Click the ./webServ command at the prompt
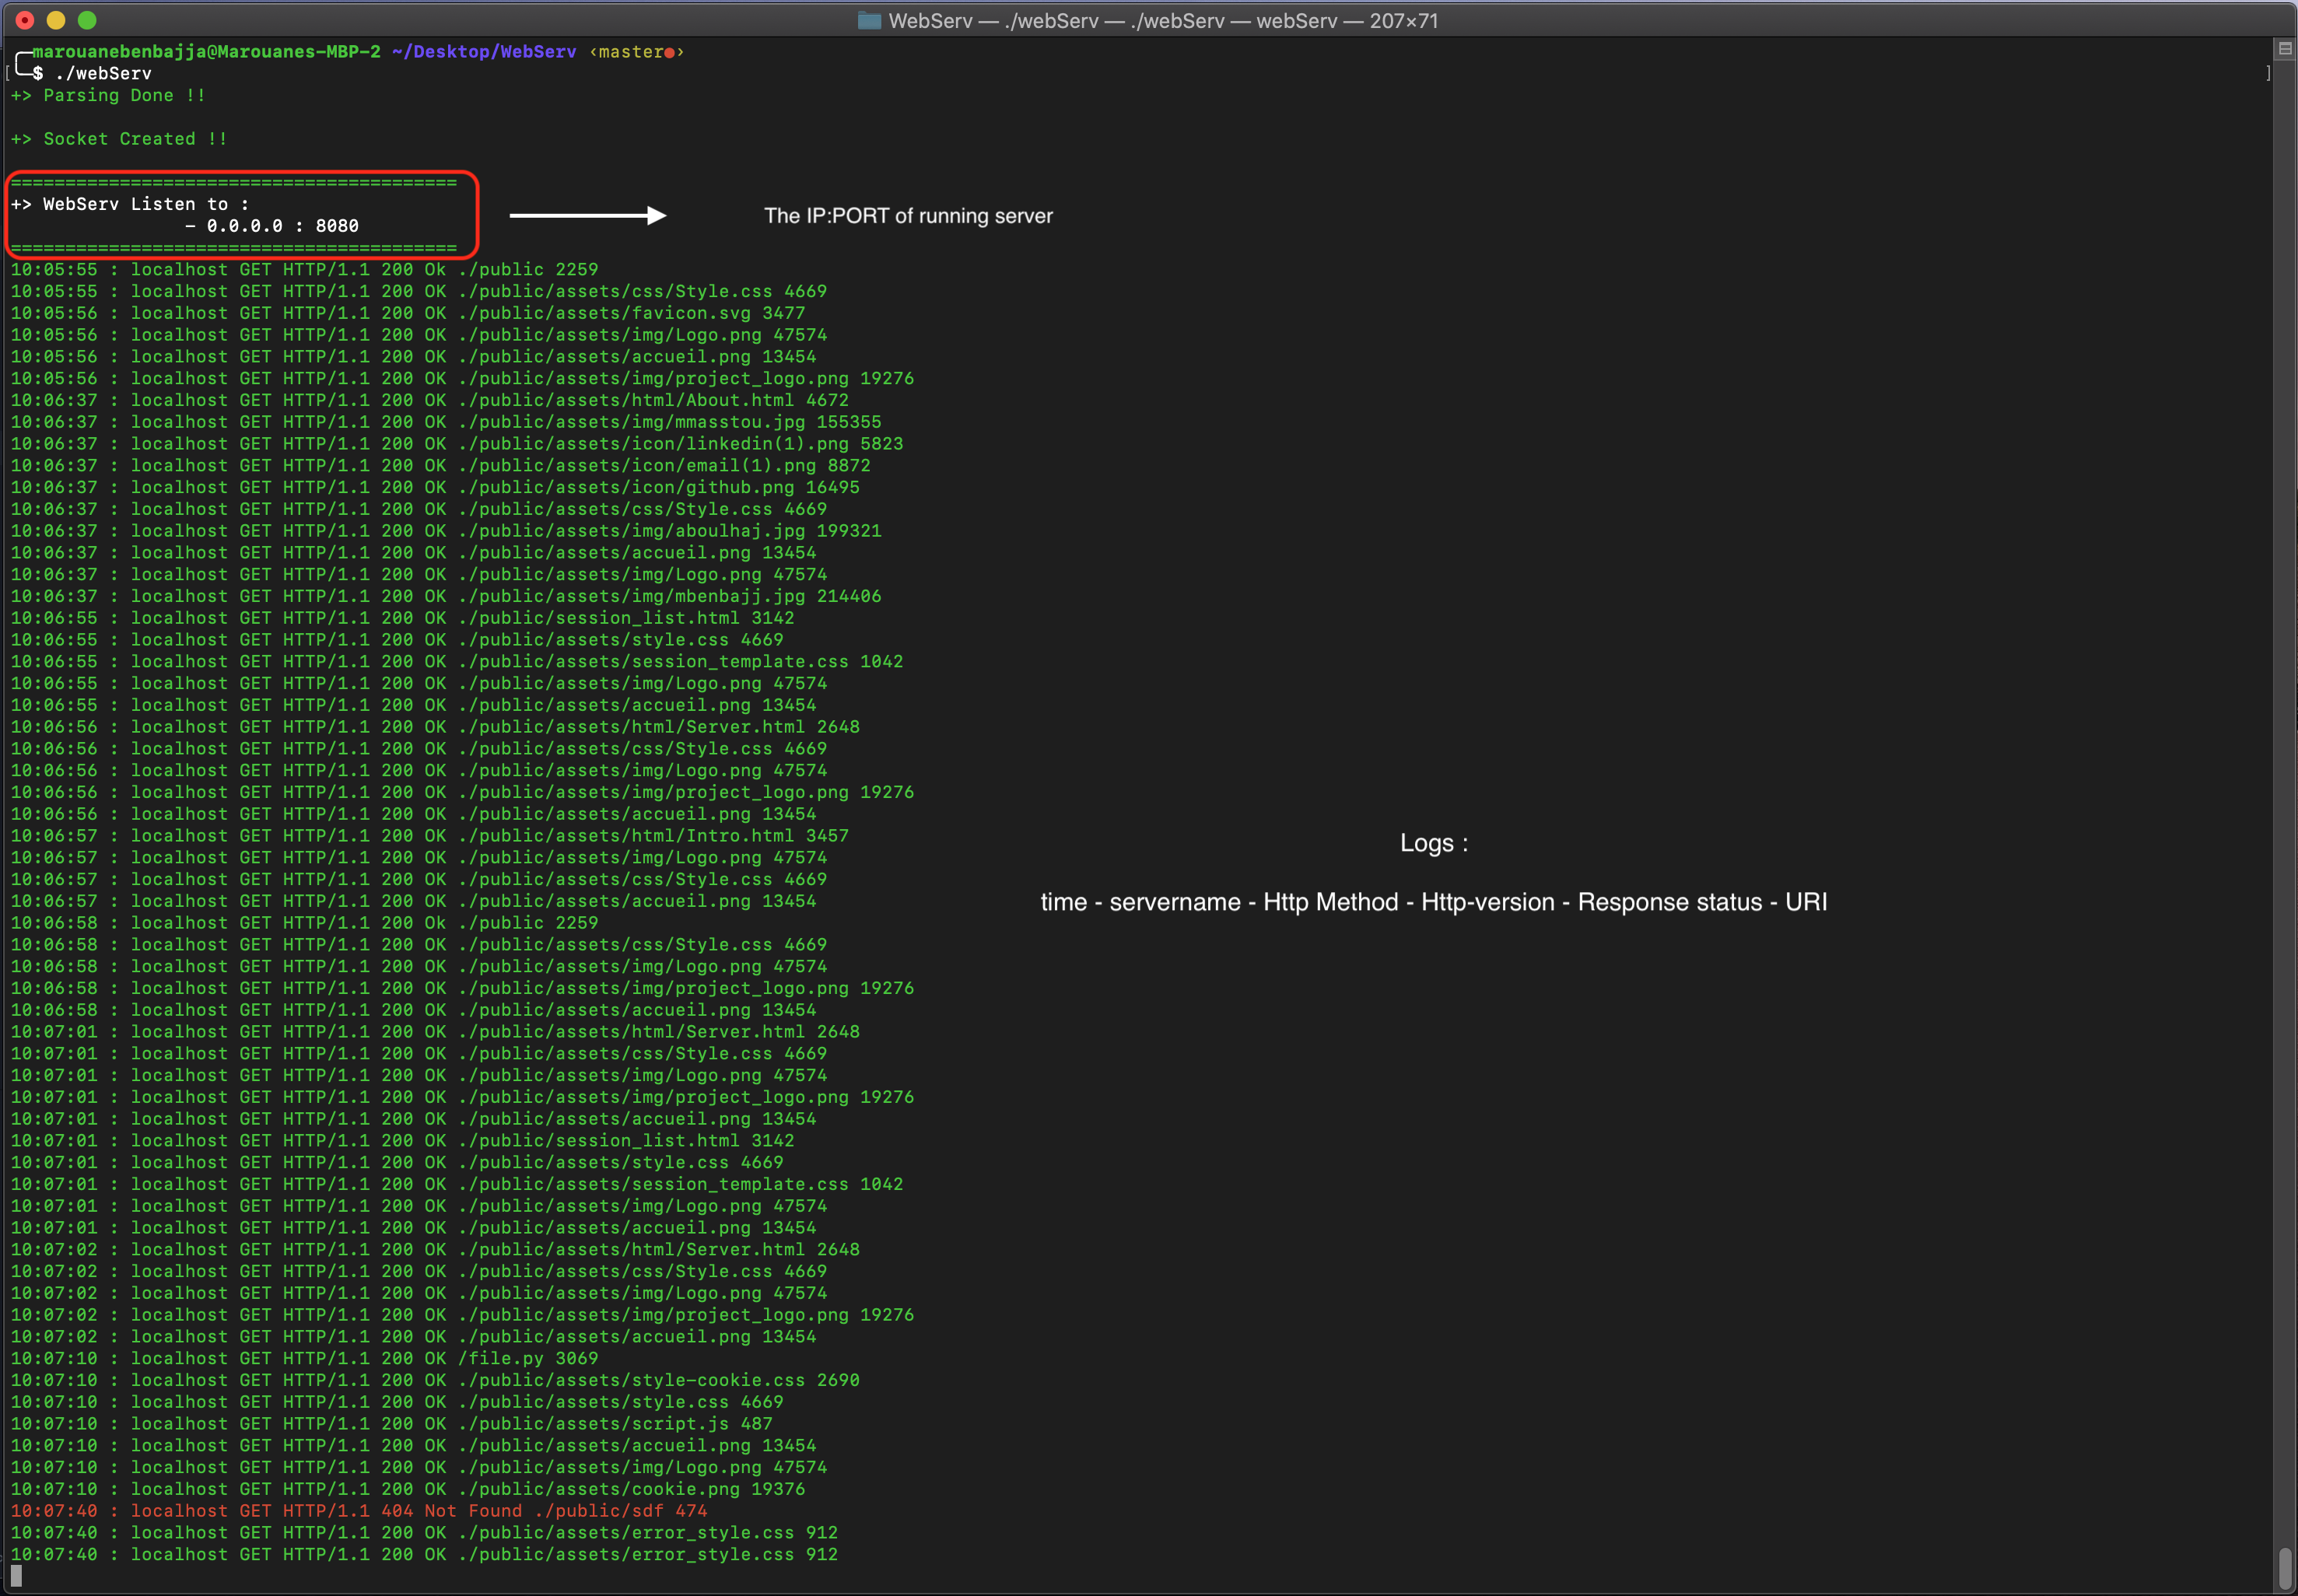Image resolution: width=2298 pixels, height=1596 pixels. pyautogui.click(x=103, y=74)
